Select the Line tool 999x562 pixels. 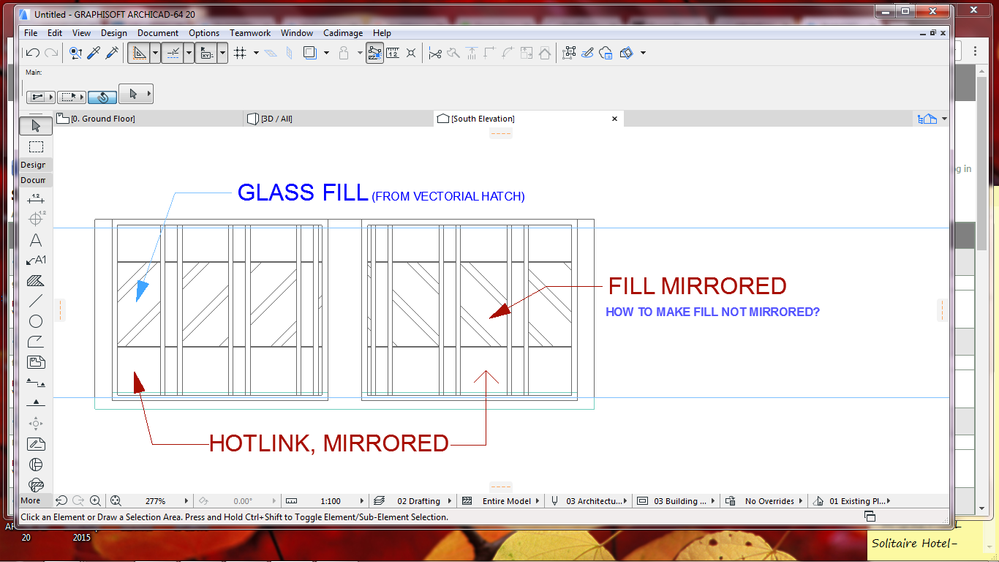[36, 301]
